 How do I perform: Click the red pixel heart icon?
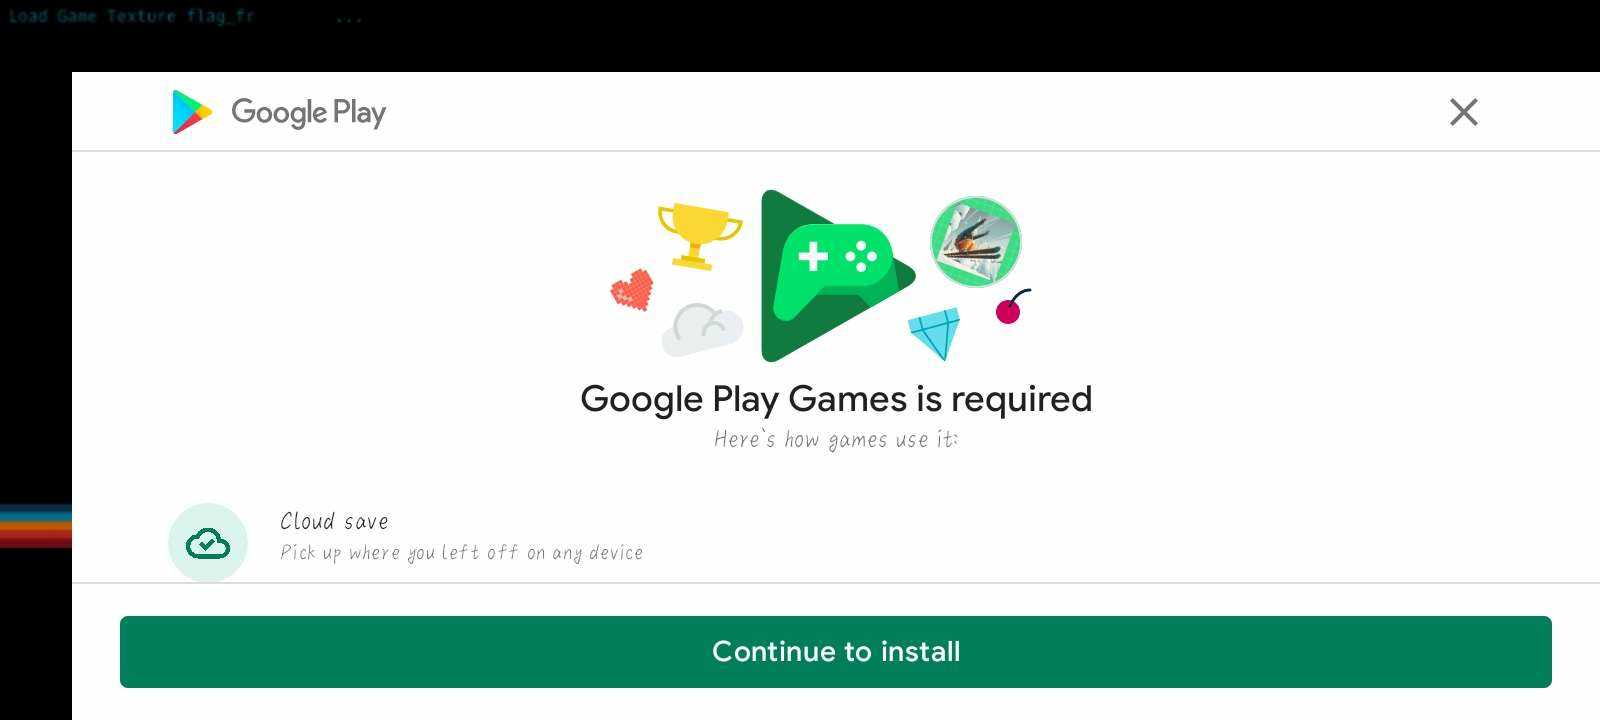[632, 290]
